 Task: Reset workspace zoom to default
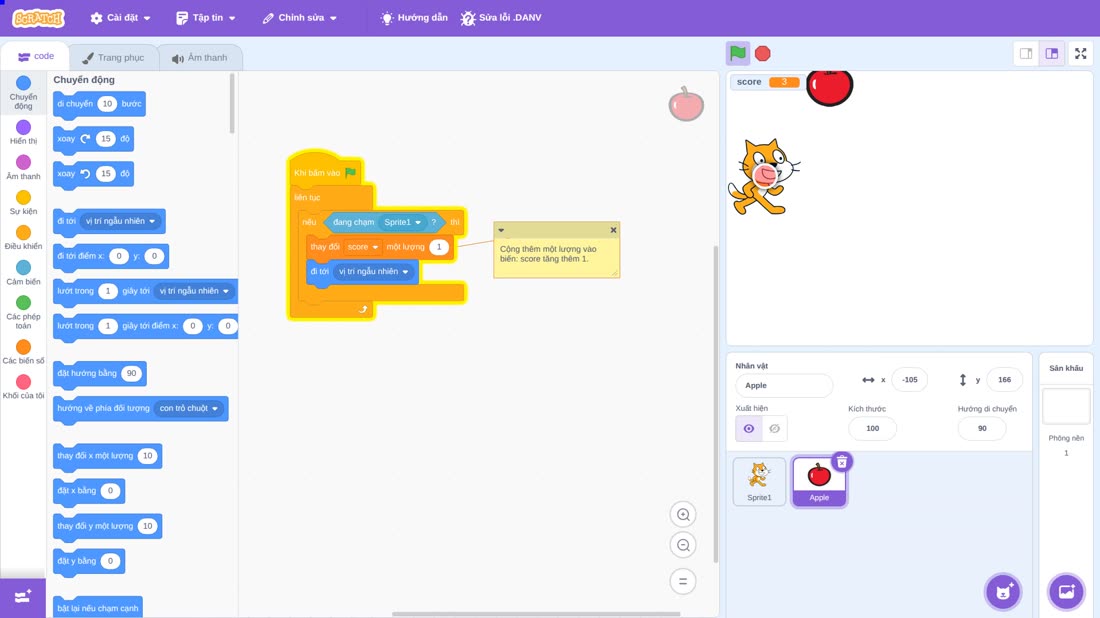point(683,581)
